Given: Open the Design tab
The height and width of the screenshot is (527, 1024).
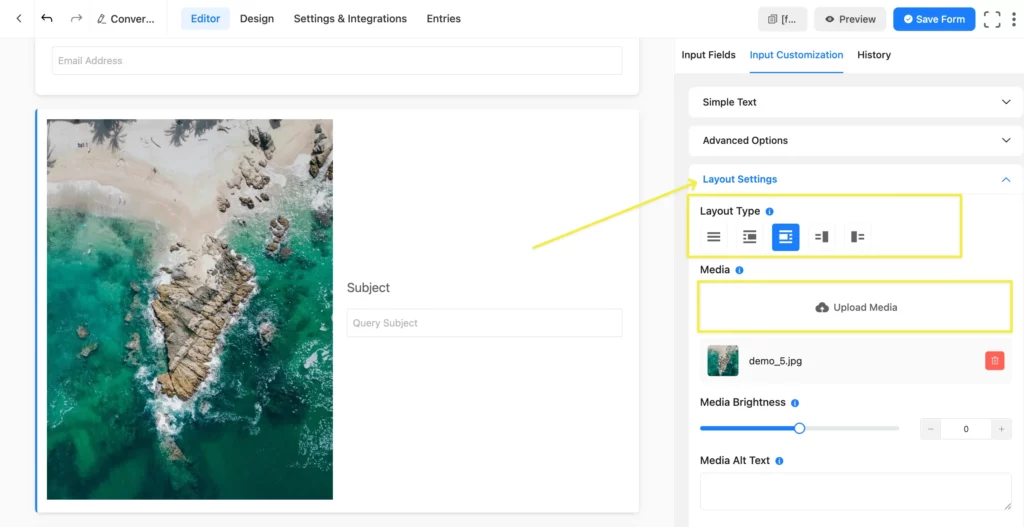Looking at the screenshot, I should click(257, 19).
